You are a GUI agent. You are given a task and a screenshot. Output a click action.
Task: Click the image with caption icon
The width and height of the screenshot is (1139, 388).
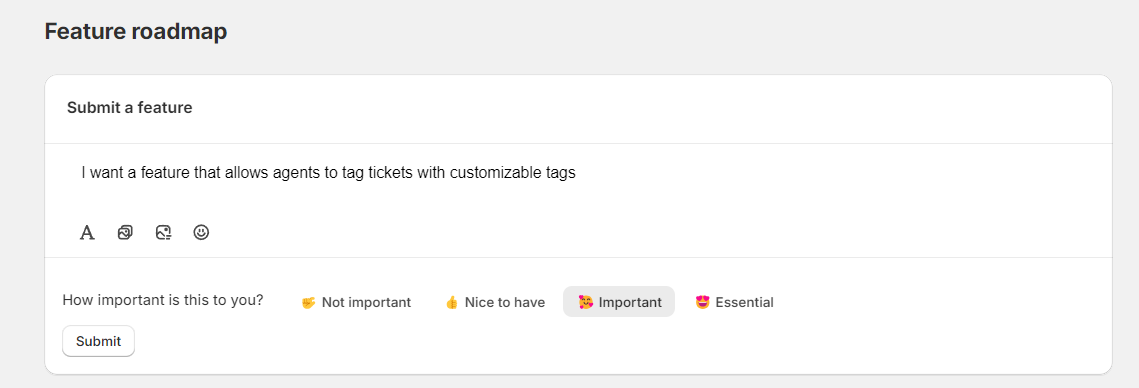pyautogui.click(x=163, y=233)
